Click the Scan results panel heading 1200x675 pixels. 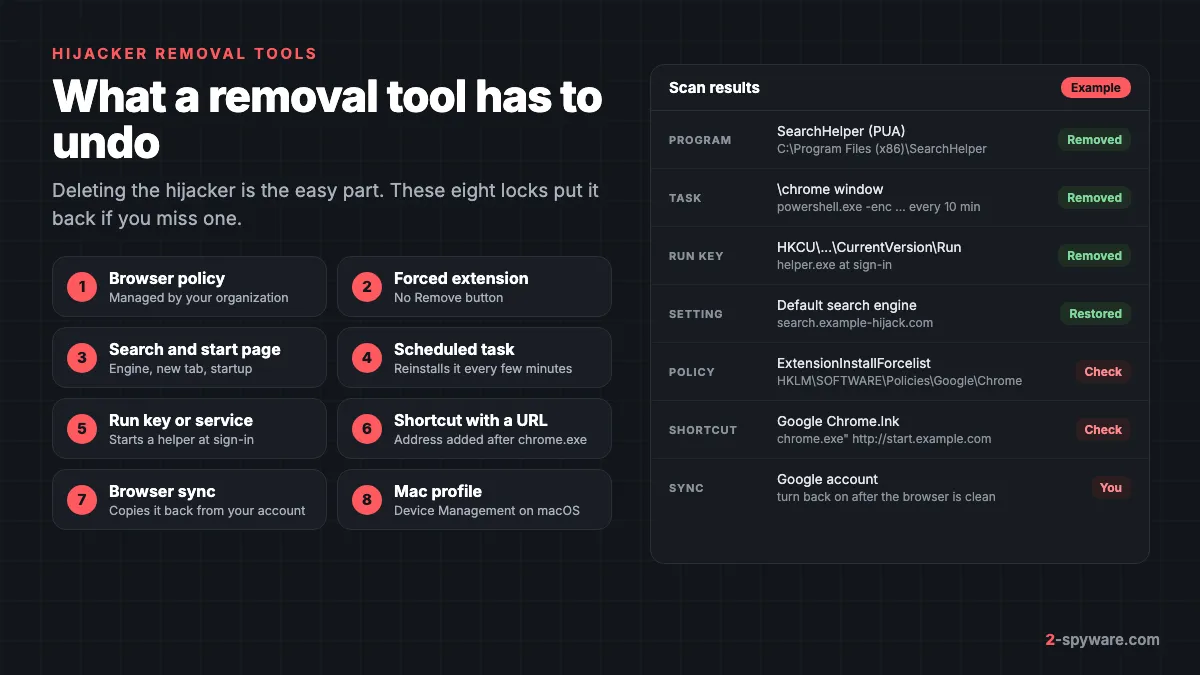click(x=714, y=88)
